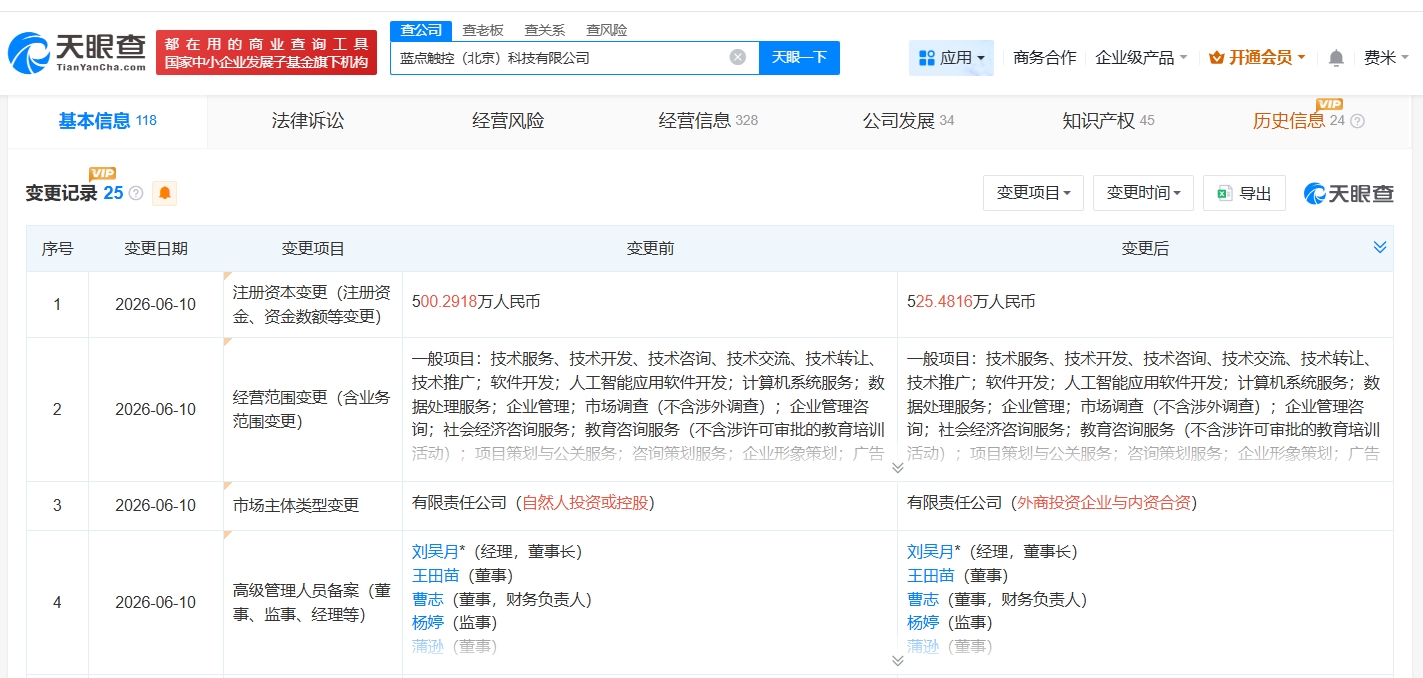1423x678 pixels.
Task: Open 刘昊月 in the 变更前 column
Action: [x=435, y=552]
